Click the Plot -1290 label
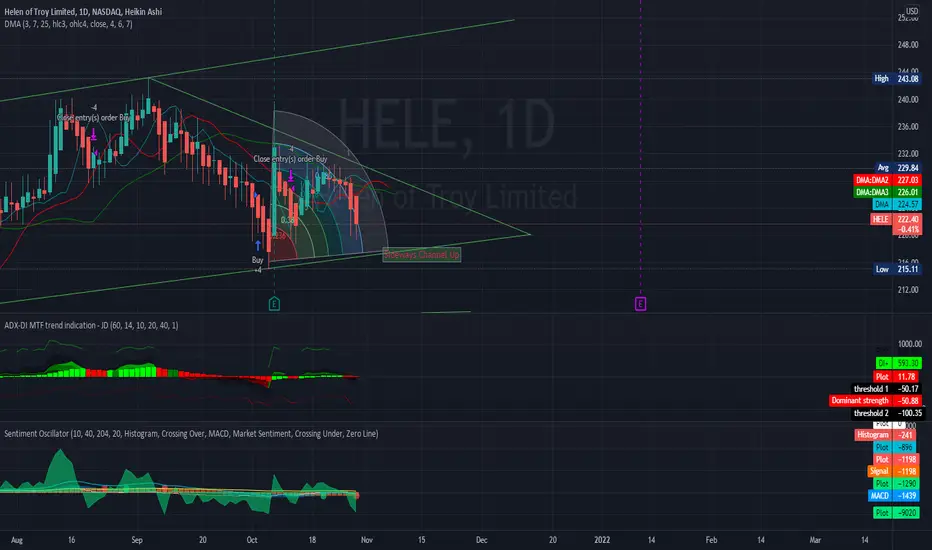The width and height of the screenshot is (932, 550). 896,483
